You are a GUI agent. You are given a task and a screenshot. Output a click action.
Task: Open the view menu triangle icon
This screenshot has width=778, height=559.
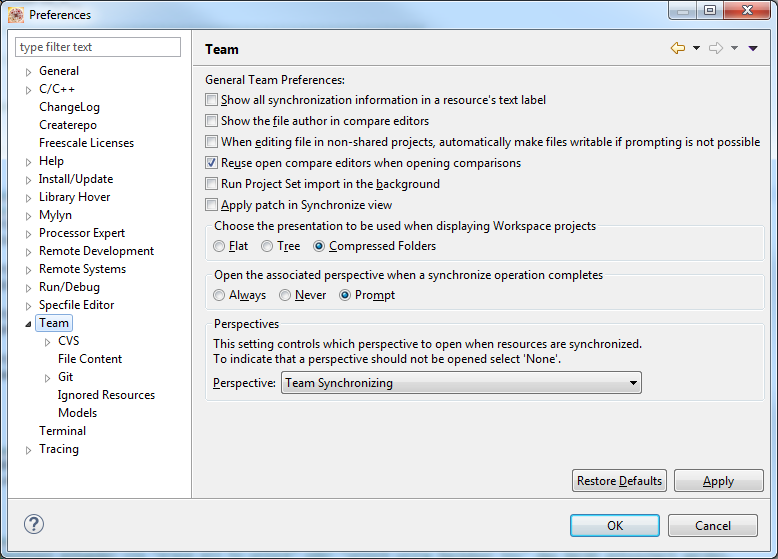click(x=753, y=48)
